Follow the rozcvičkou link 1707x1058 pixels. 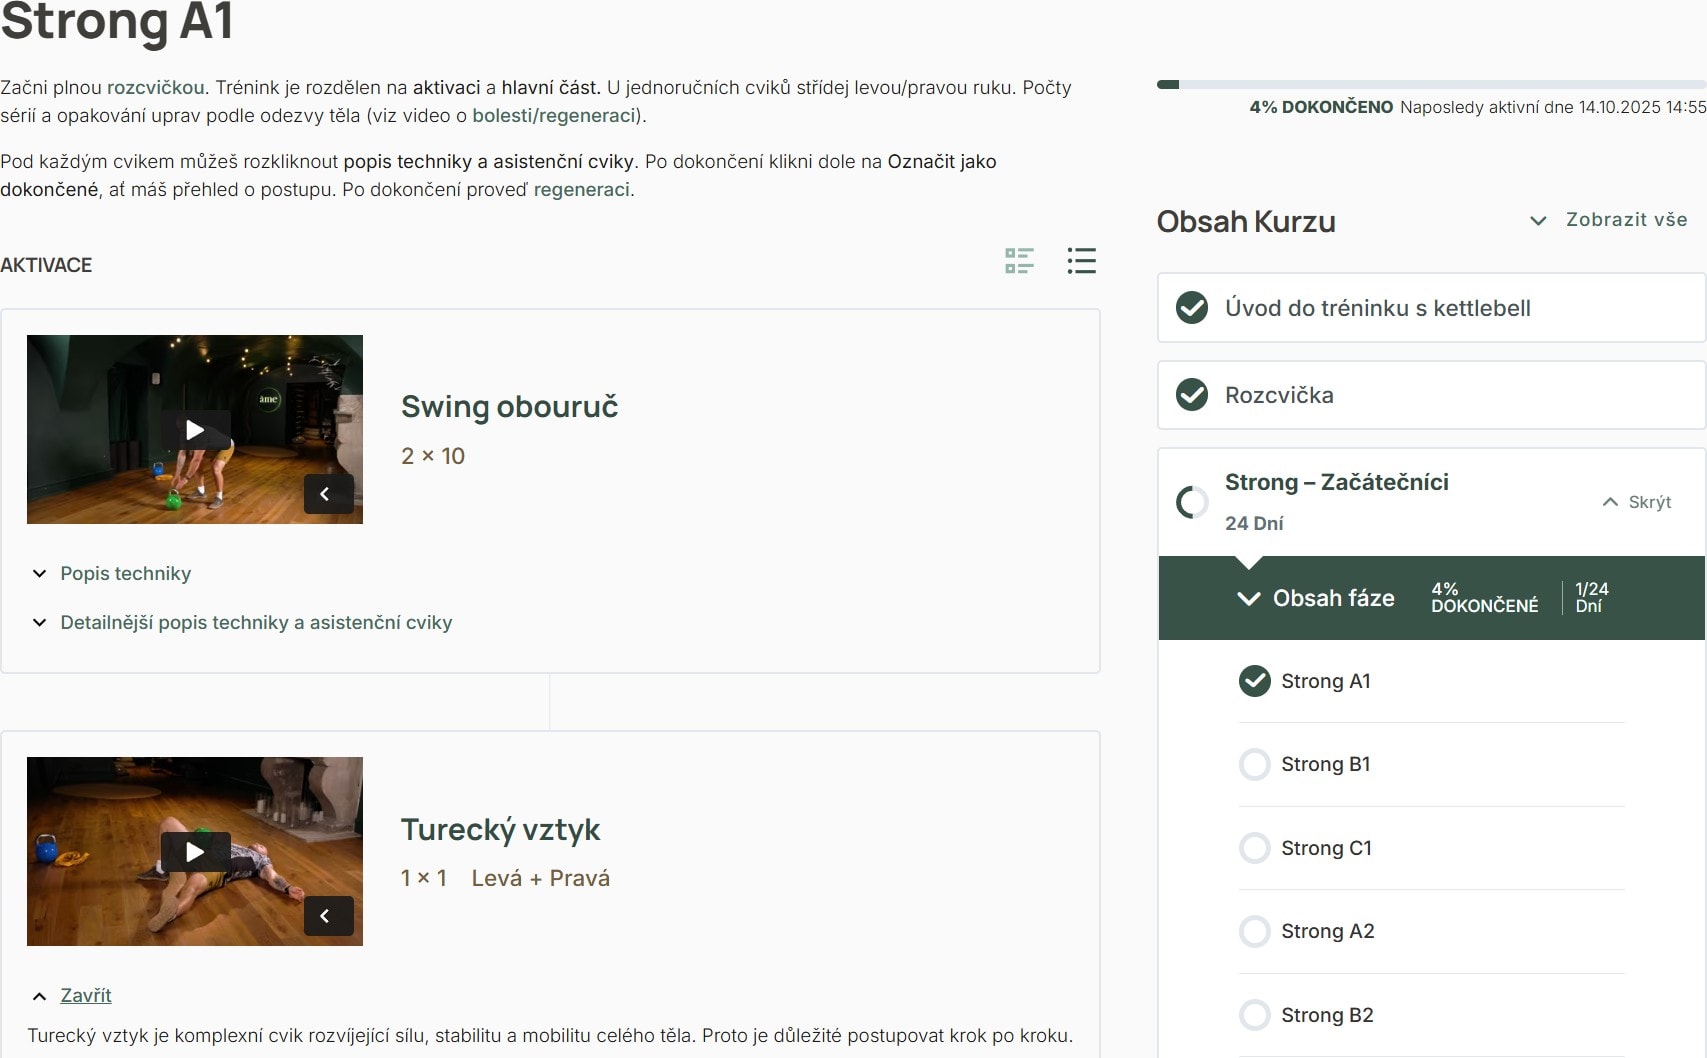click(x=155, y=87)
